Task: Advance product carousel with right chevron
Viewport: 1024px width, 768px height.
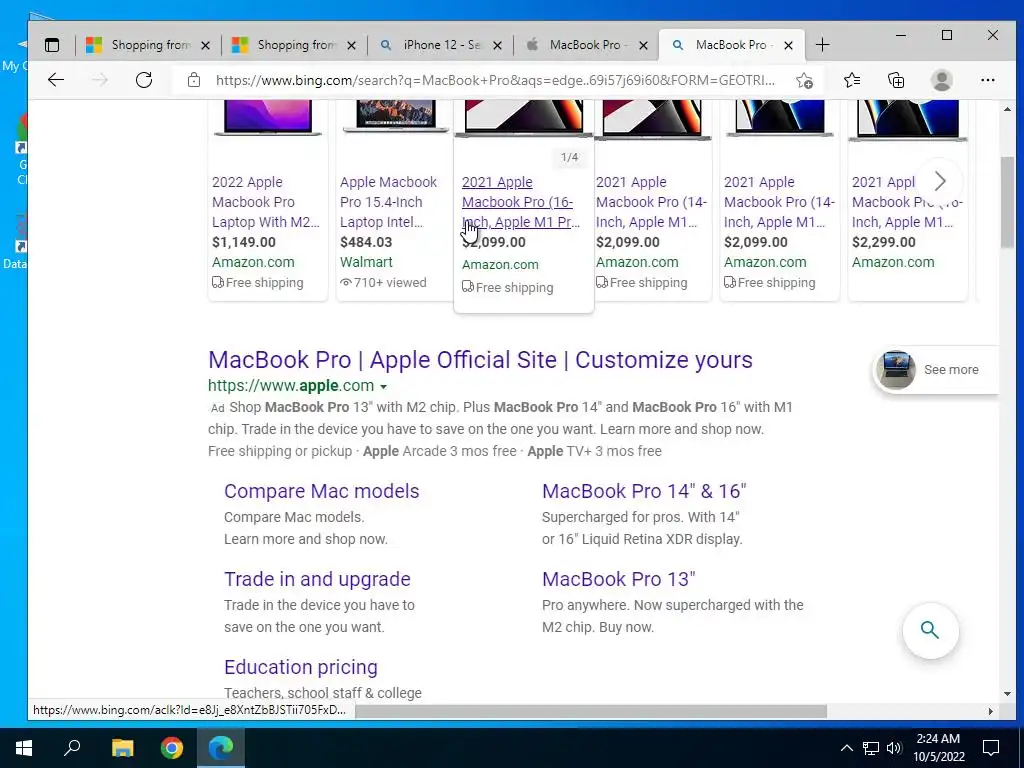Action: pos(940,182)
